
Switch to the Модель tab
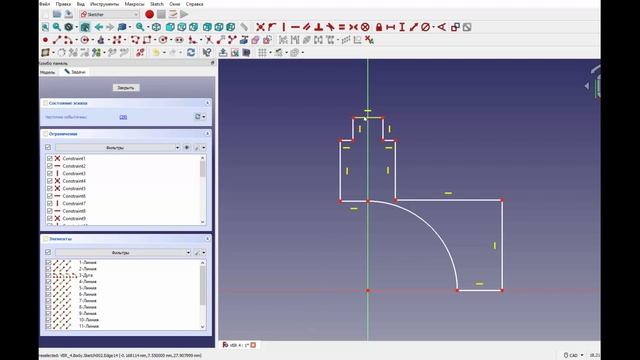pos(48,72)
